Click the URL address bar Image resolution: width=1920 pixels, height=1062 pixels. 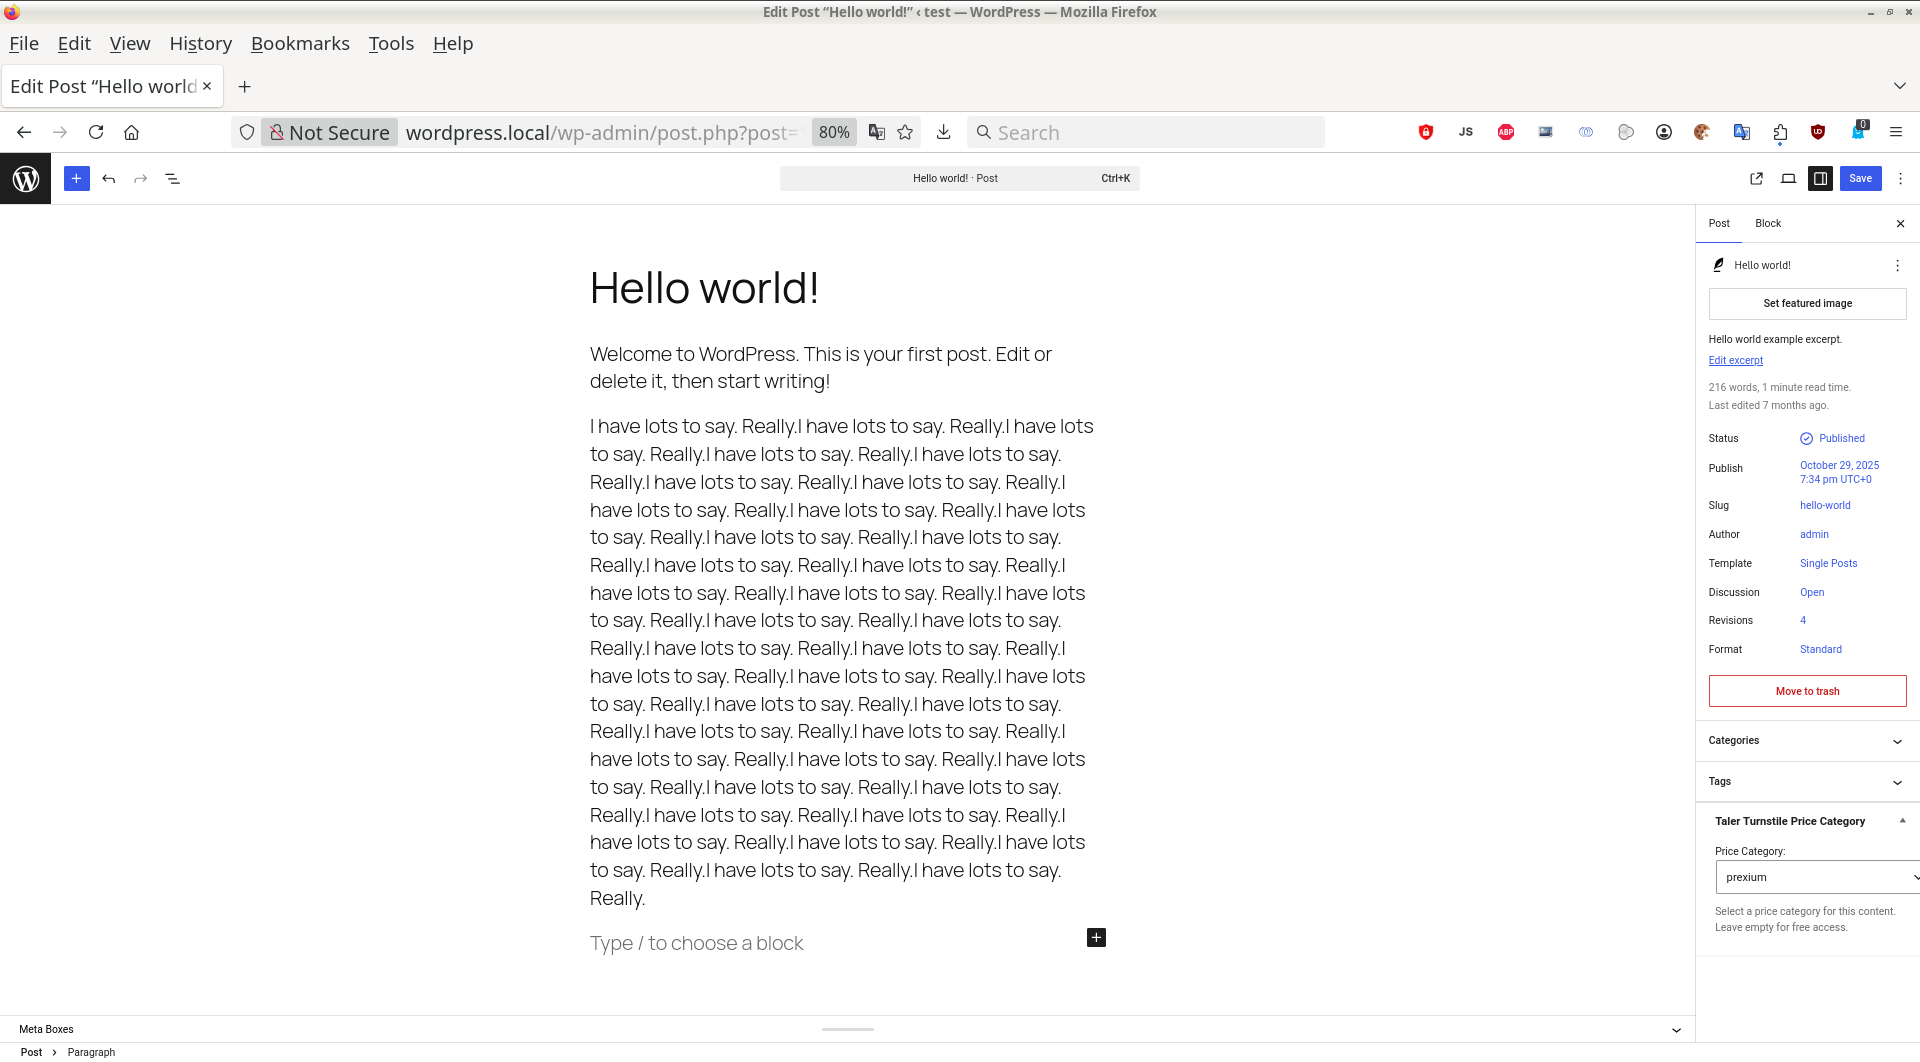pos(604,132)
